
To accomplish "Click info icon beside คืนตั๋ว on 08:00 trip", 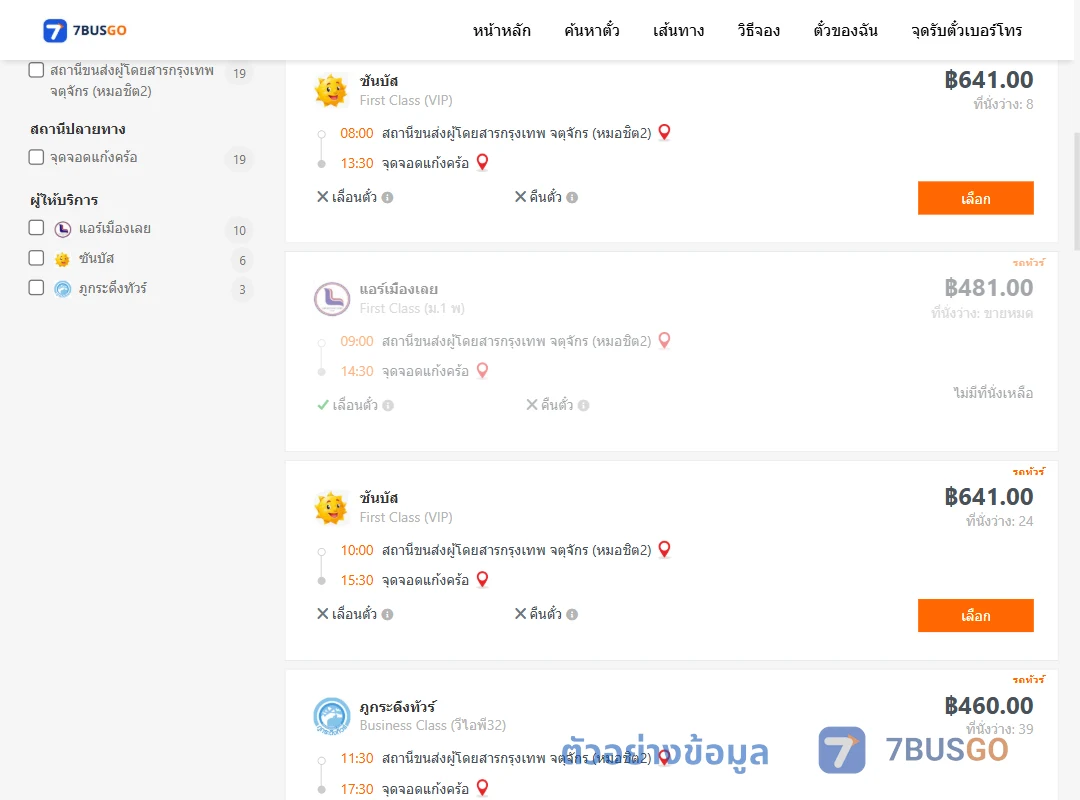I will [x=572, y=198].
